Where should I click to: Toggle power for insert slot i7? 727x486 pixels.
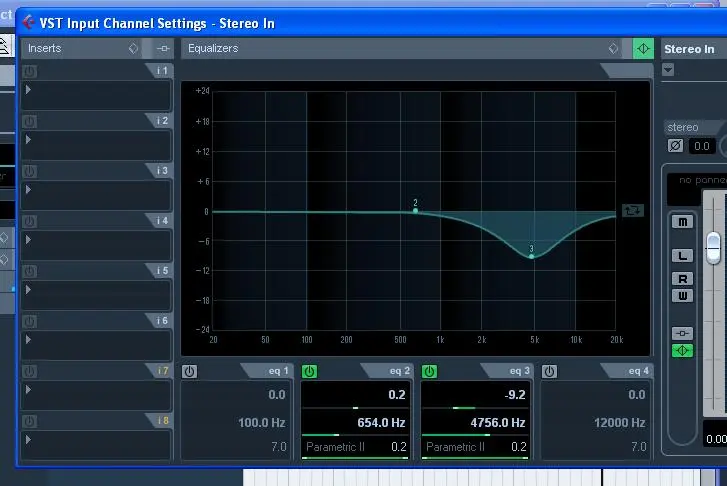[x=30, y=371]
